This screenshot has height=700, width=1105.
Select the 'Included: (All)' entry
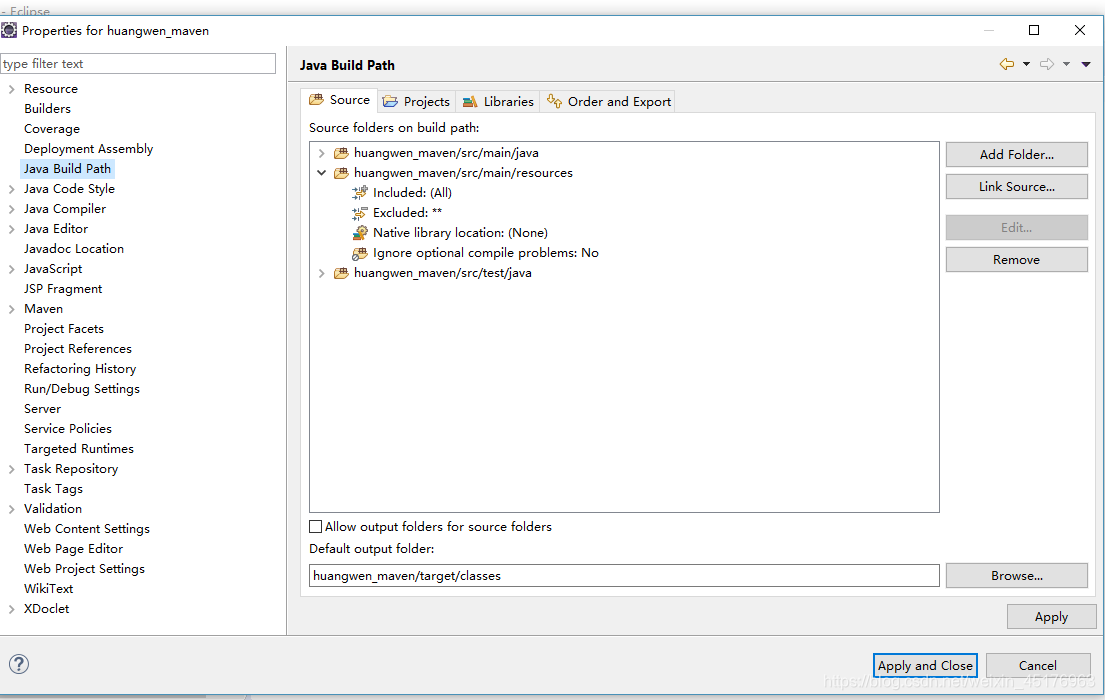[412, 192]
